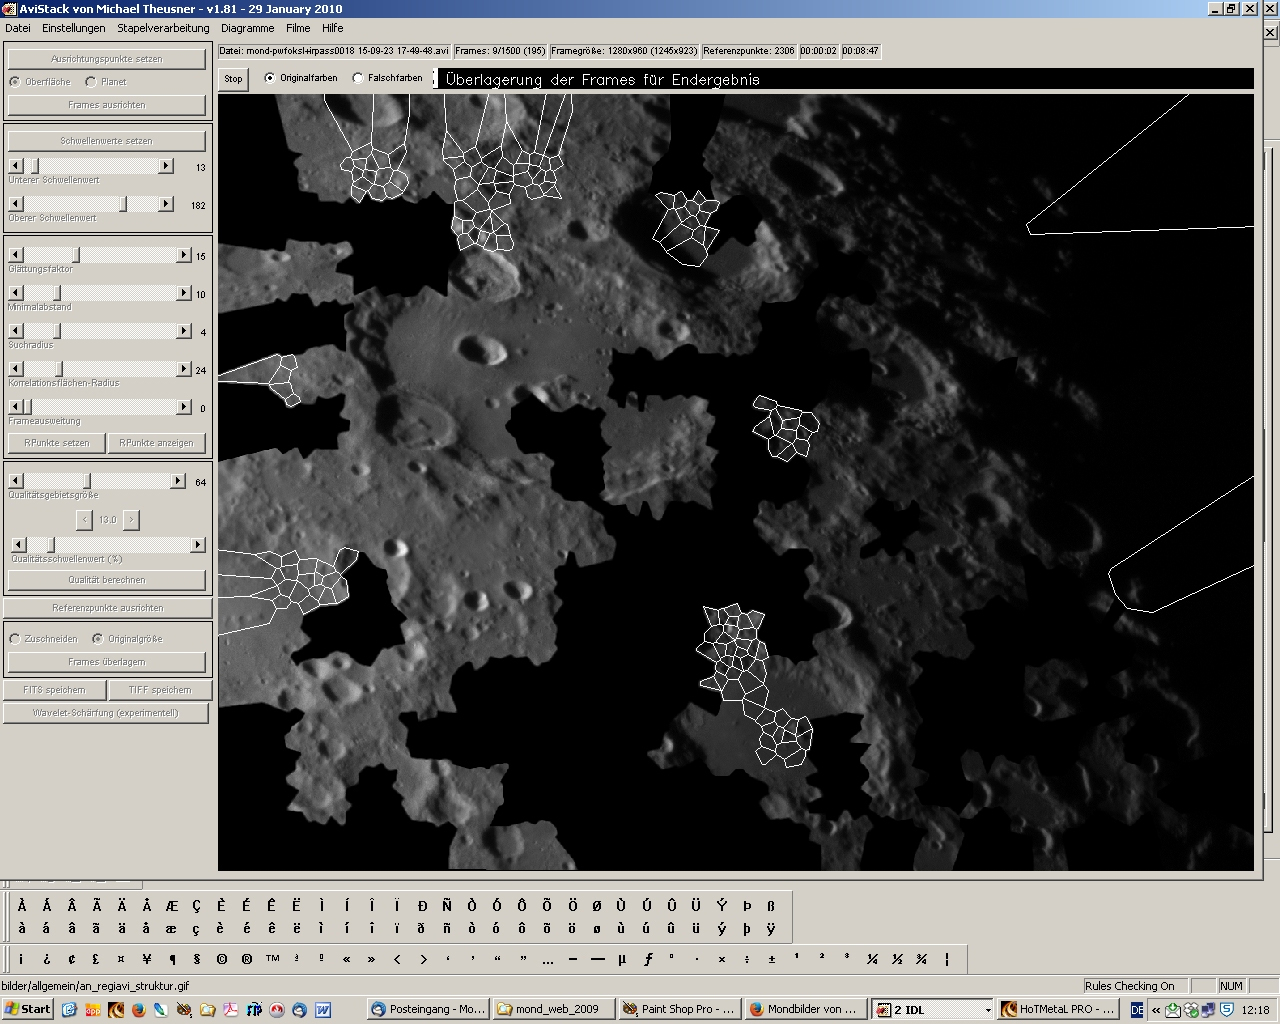Click the Æ character in the symbol palette
The width and height of the screenshot is (1280, 1024).
pos(171,906)
